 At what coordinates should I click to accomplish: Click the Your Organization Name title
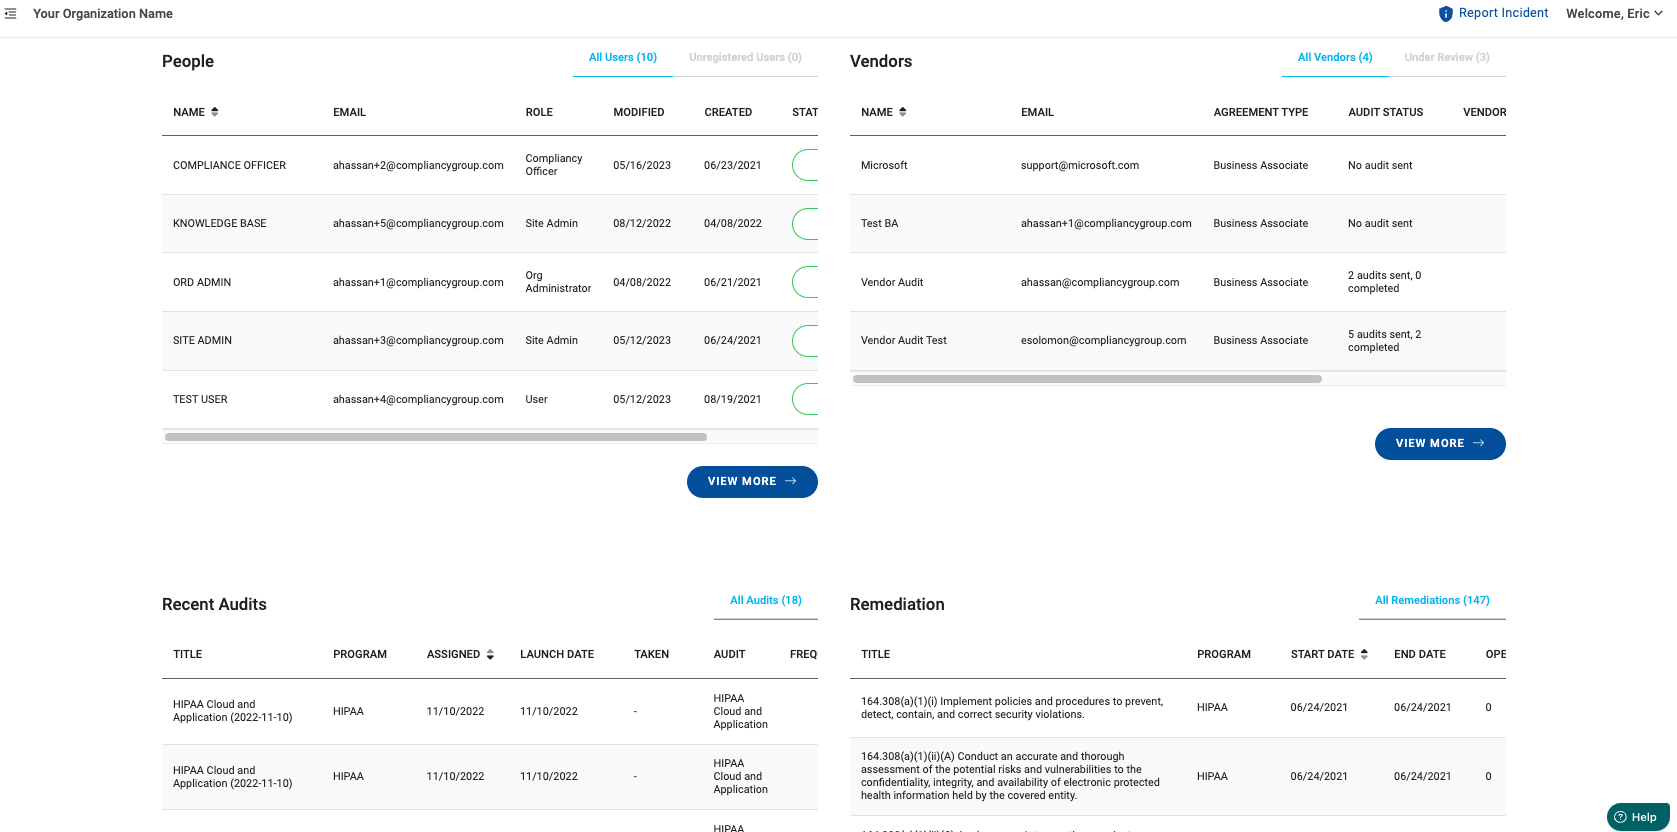(x=103, y=14)
